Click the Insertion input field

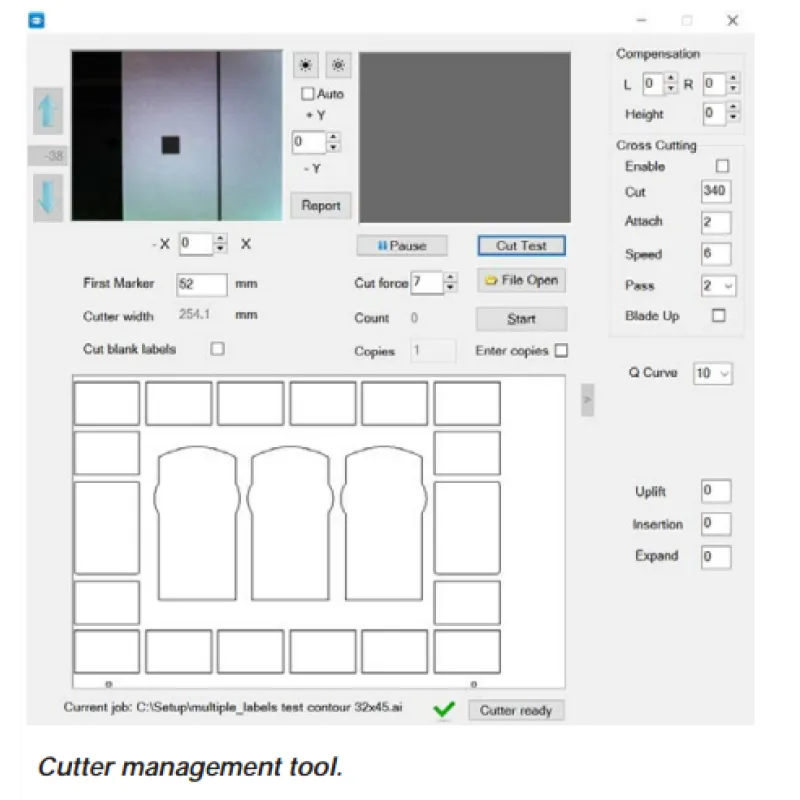(x=716, y=523)
